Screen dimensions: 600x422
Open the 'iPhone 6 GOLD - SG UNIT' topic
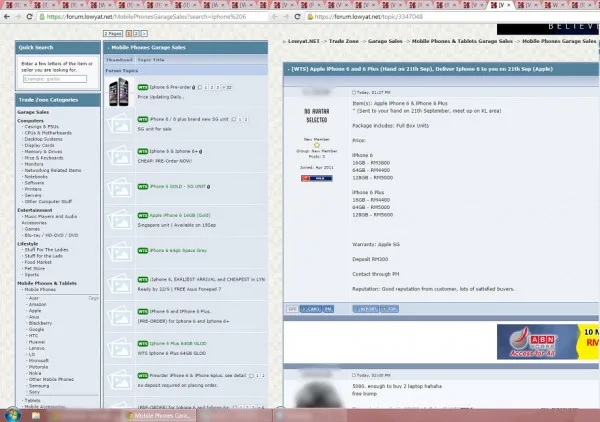coord(178,187)
